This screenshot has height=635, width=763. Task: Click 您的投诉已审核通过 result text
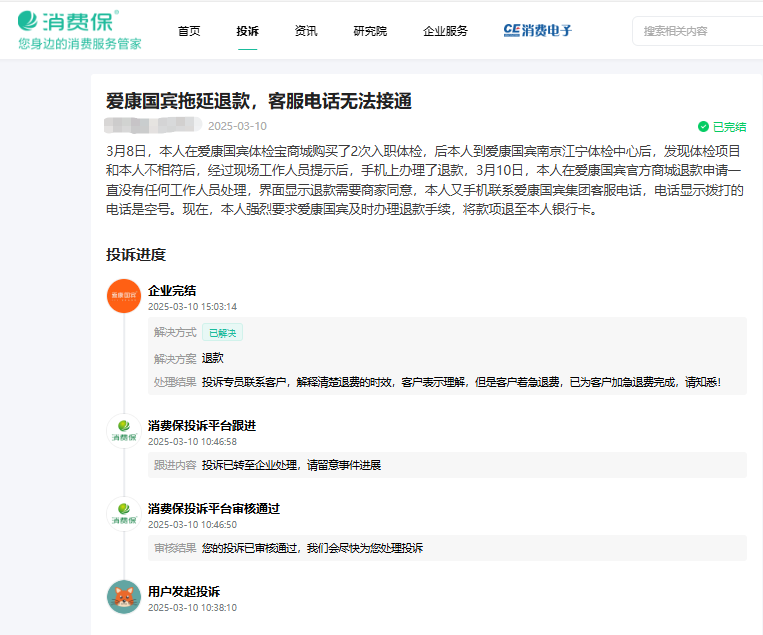(312, 548)
